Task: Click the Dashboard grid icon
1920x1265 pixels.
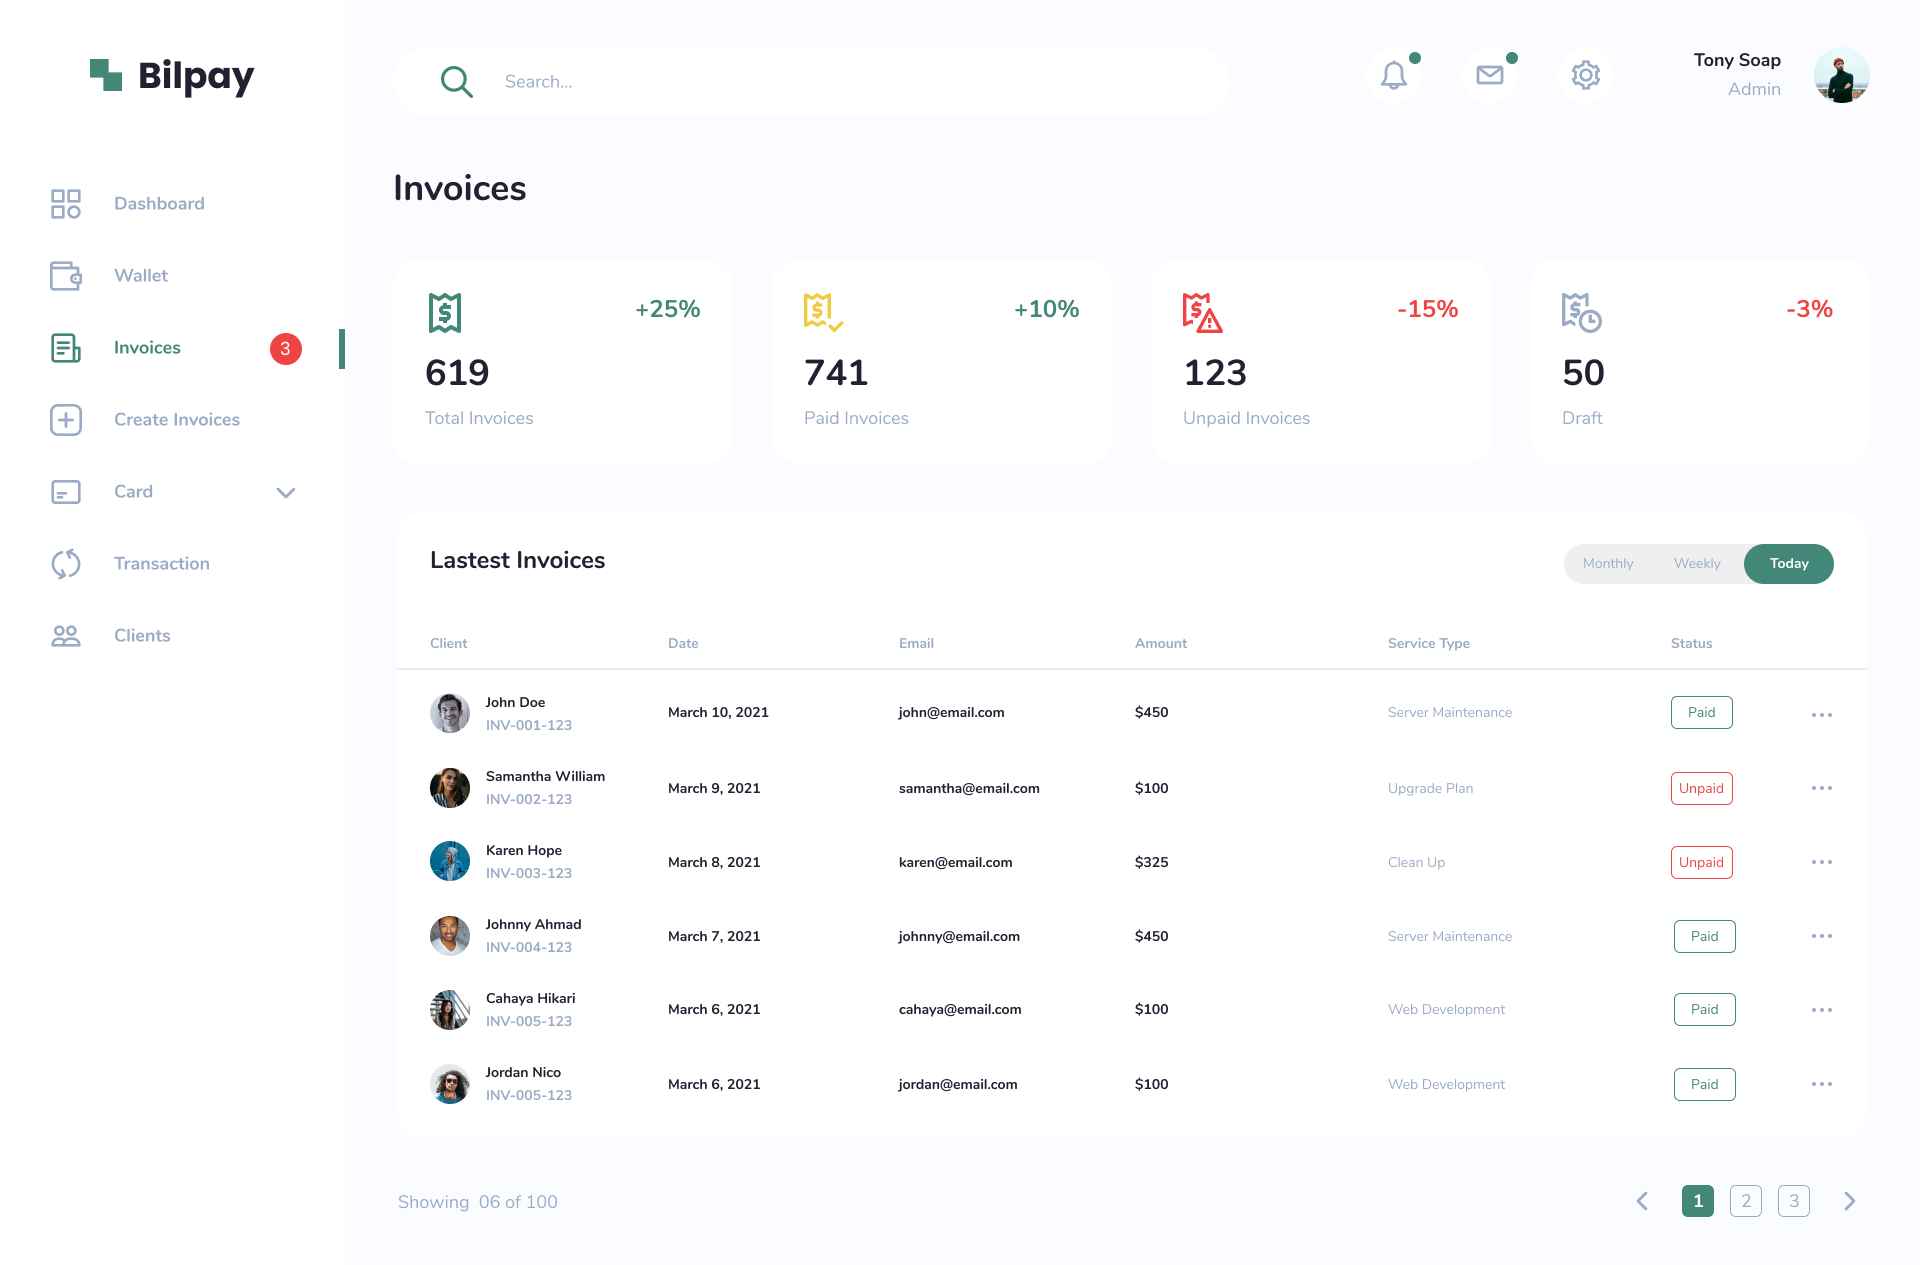Action: 66,204
